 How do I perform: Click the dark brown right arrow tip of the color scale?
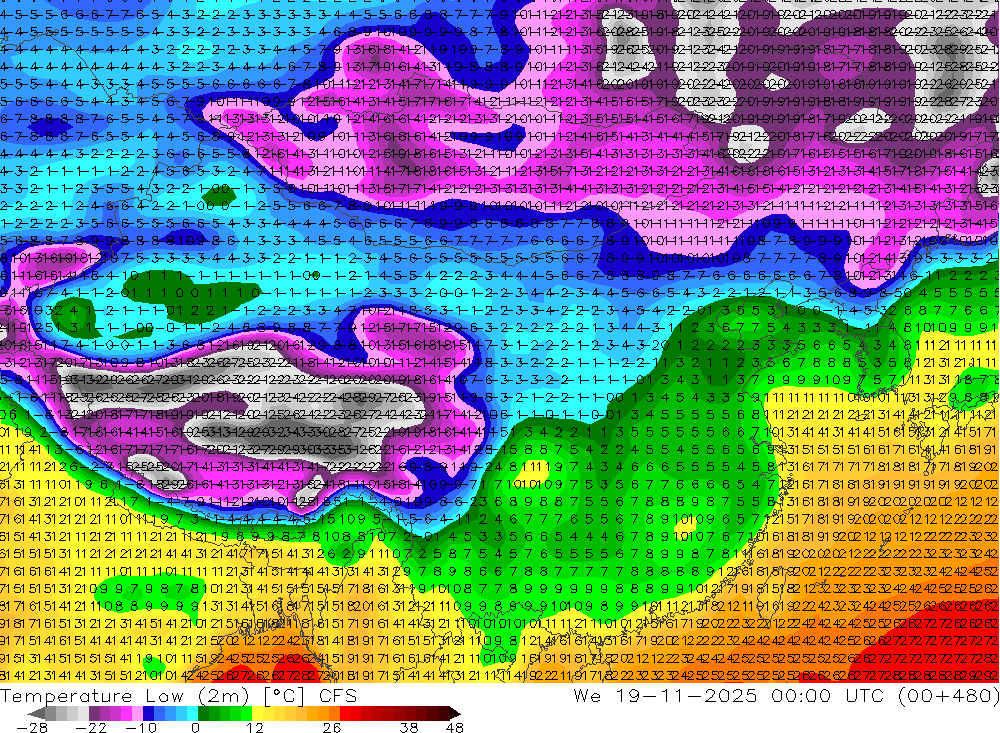pos(455,713)
